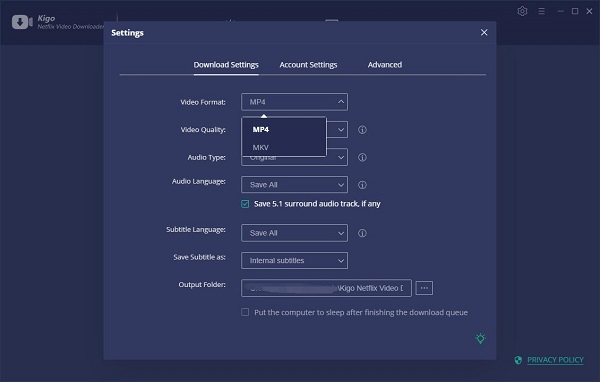
Task: Select MKV from the format list
Action: click(x=284, y=147)
